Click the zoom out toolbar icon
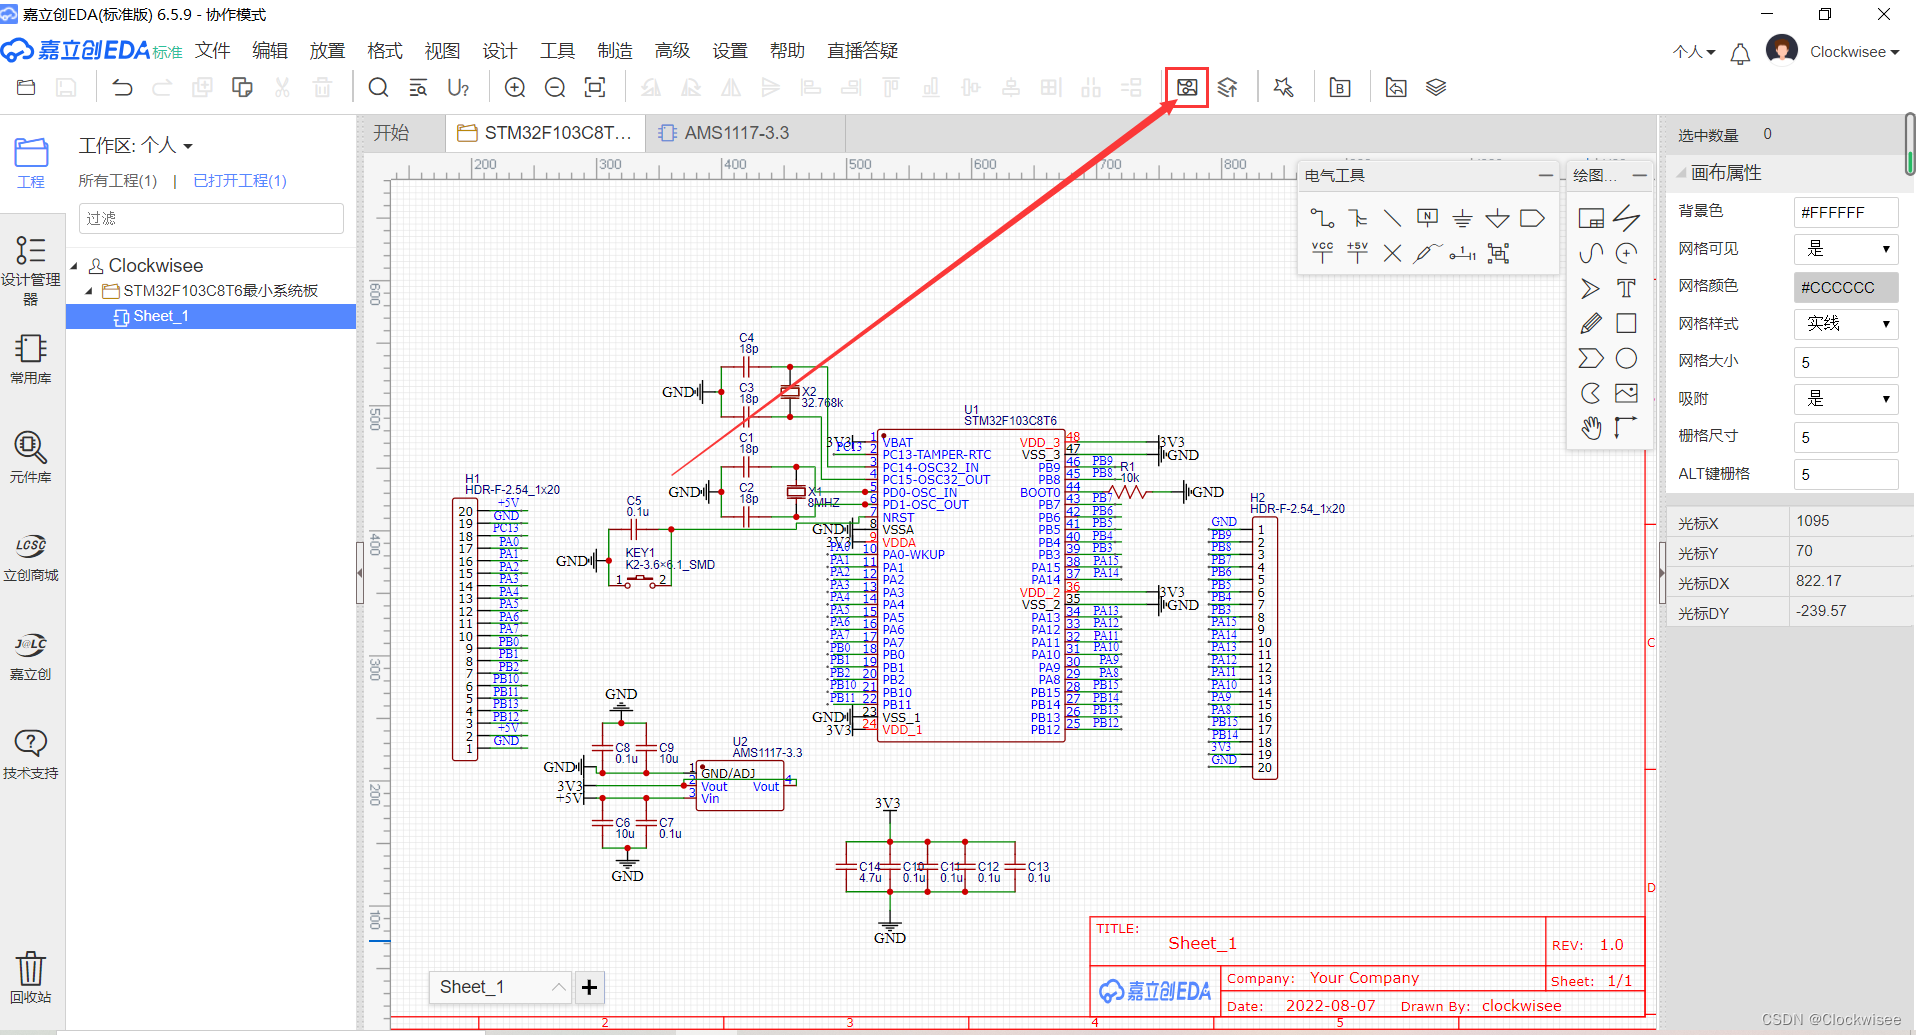 point(555,88)
